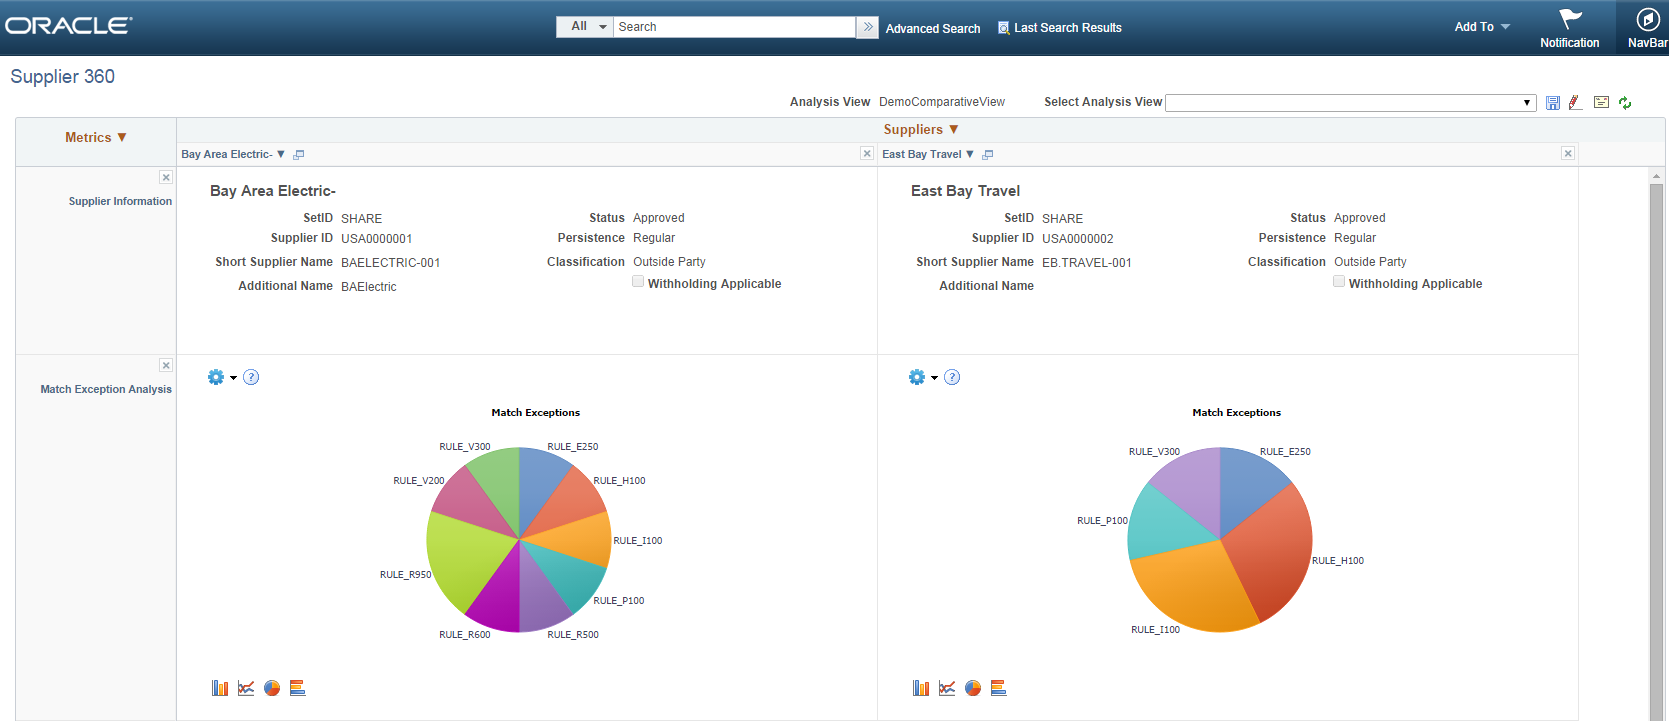Click the search go arrow button
The height and width of the screenshot is (721, 1669).
(868, 27)
